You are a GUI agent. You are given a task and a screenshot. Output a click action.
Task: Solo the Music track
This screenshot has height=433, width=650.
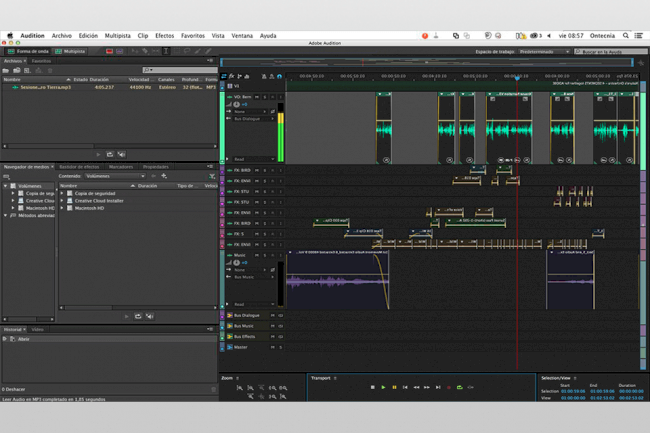pos(263,255)
